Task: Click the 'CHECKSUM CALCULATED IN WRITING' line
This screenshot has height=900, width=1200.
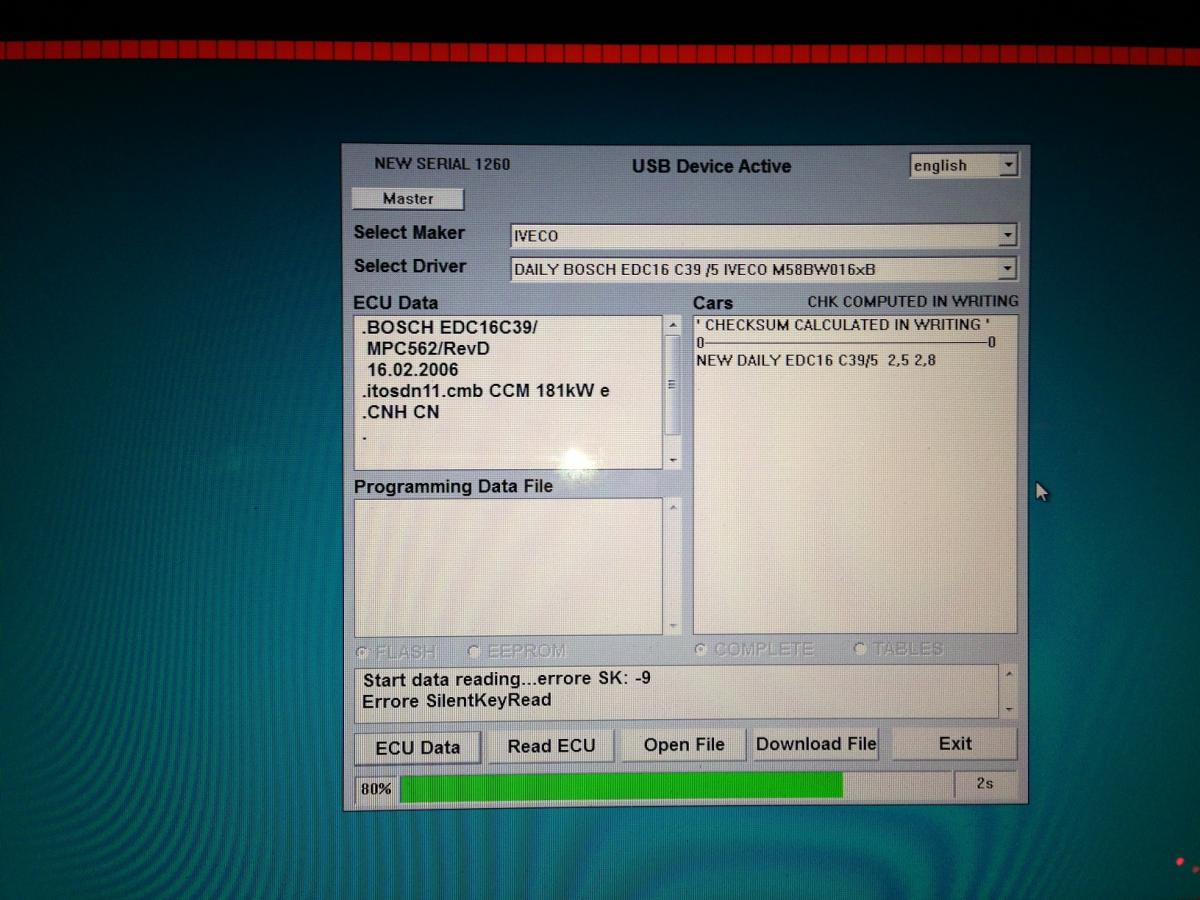Action: click(x=842, y=325)
